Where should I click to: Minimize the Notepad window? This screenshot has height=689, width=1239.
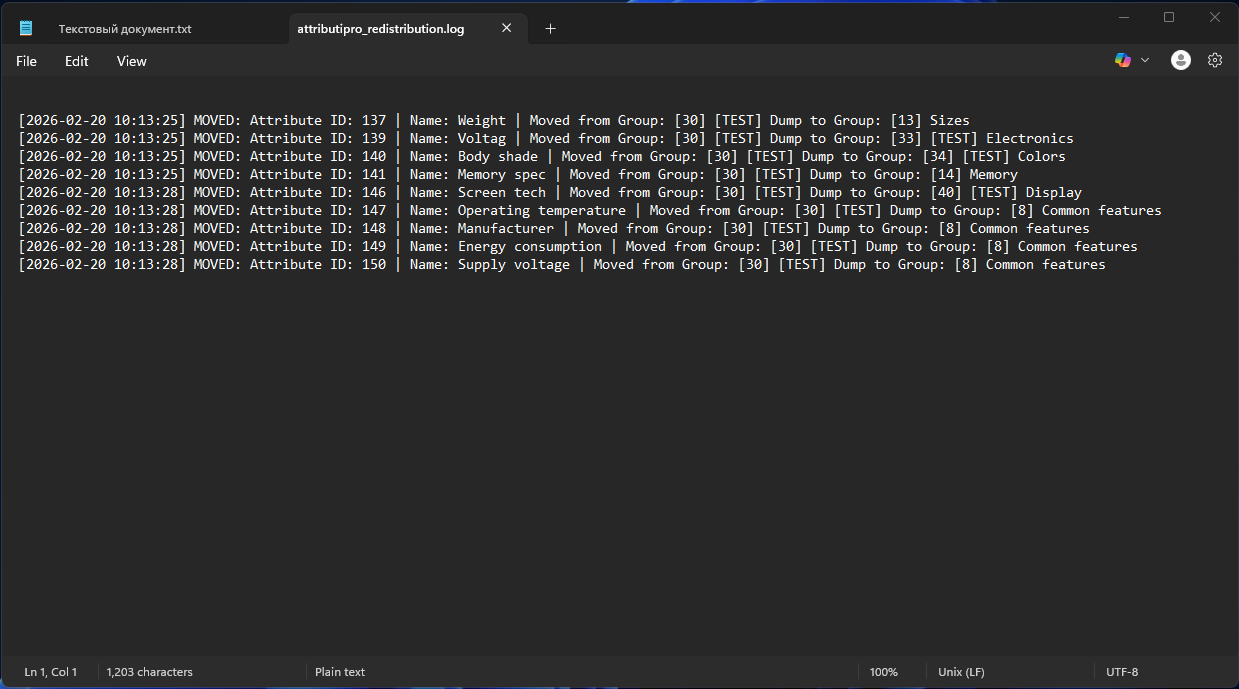pyautogui.click(x=1123, y=17)
